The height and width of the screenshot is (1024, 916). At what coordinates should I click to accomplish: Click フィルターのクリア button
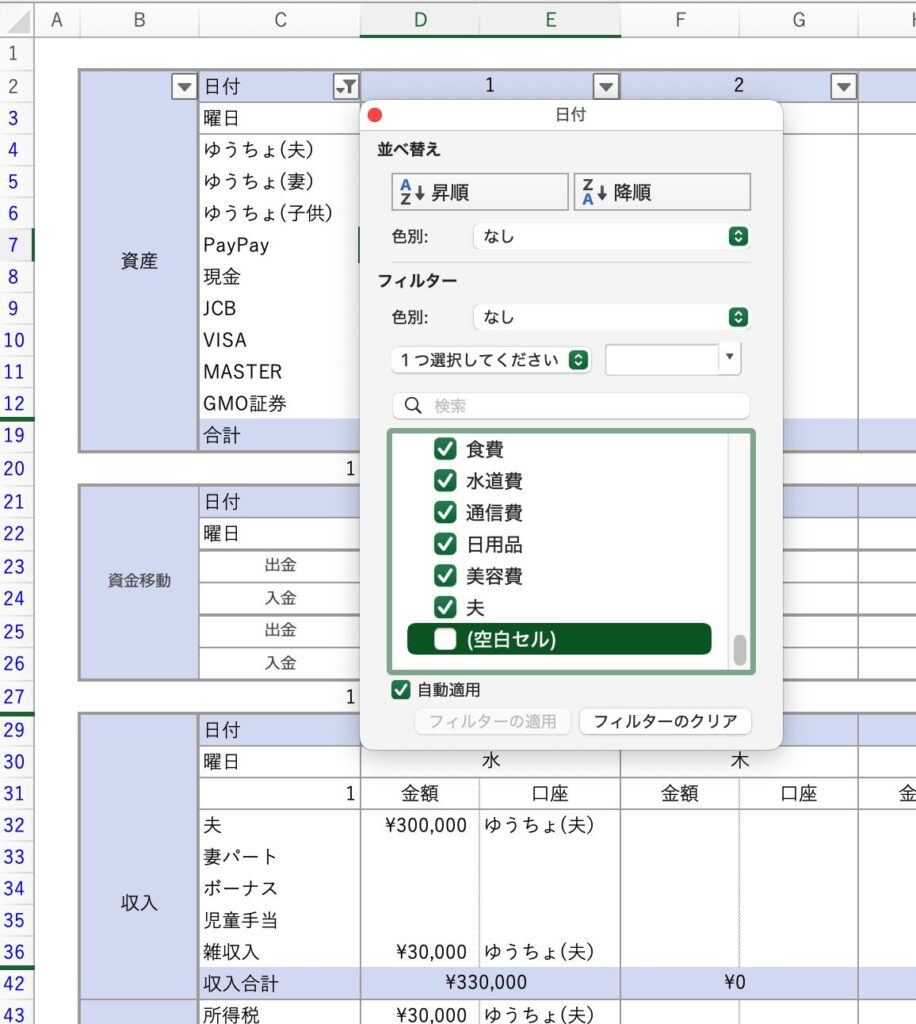click(x=665, y=721)
